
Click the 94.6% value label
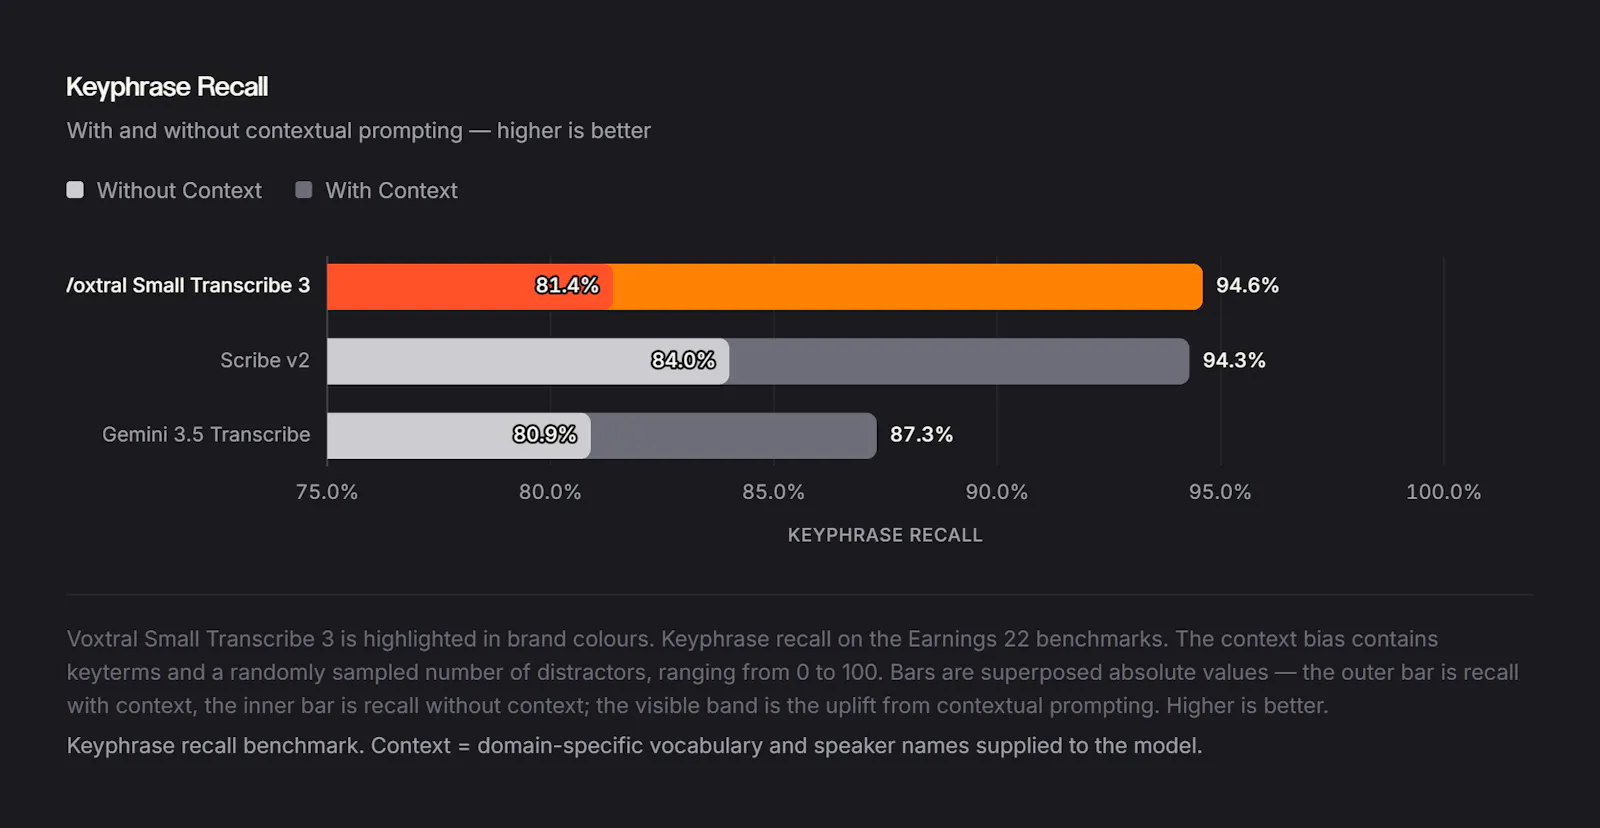tap(1247, 285)
